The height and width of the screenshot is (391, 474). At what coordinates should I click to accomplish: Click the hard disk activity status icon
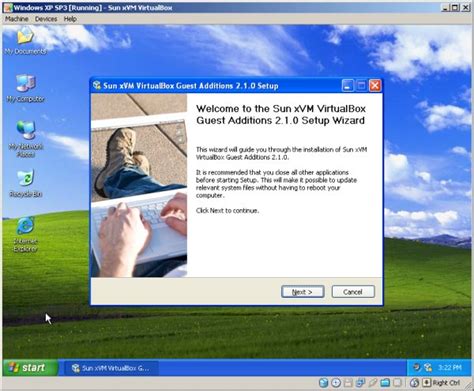323,383
